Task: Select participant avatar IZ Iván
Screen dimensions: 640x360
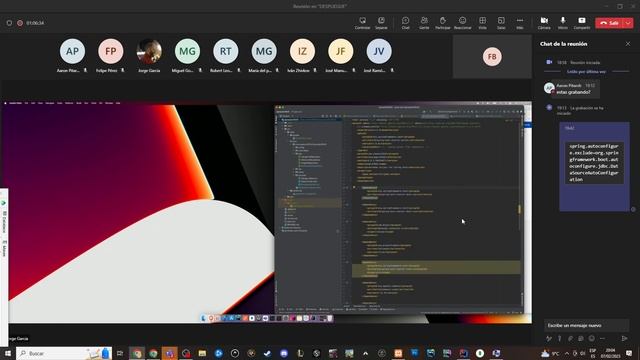Action: 302,51
